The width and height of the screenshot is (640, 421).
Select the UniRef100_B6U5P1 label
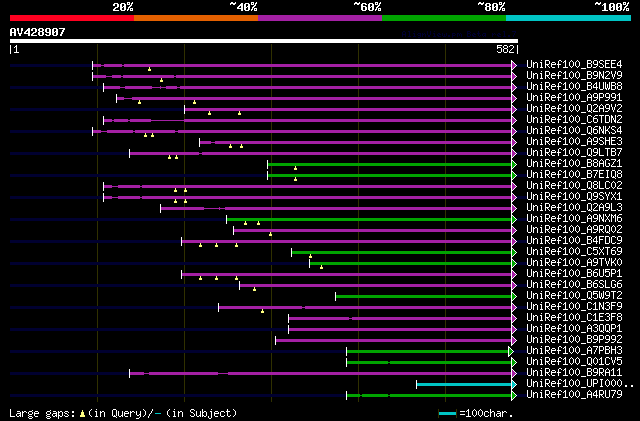[574, 274]
